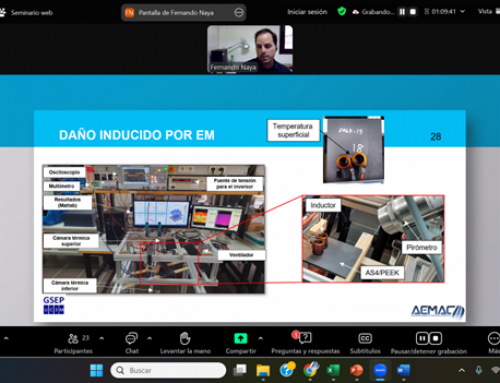
Task: Click Iniciar sesión link
Action: 307,12
